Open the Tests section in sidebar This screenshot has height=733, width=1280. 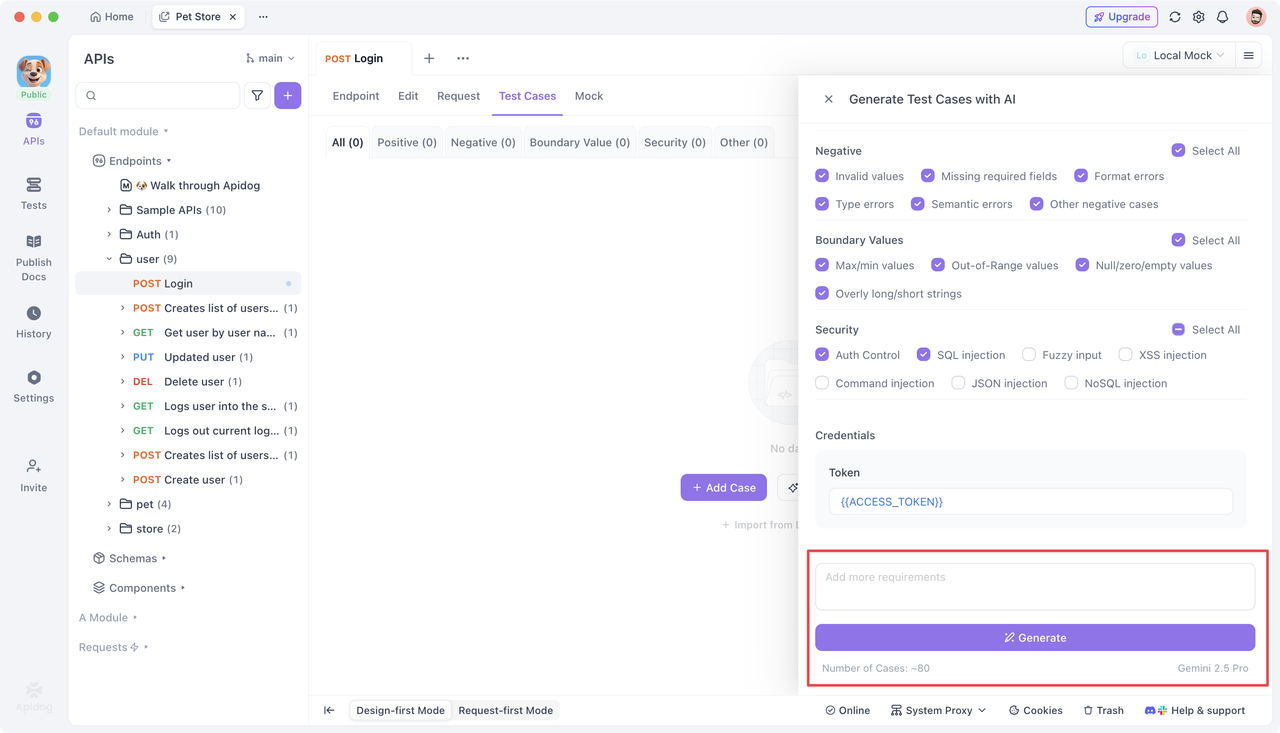click(33, 193)
